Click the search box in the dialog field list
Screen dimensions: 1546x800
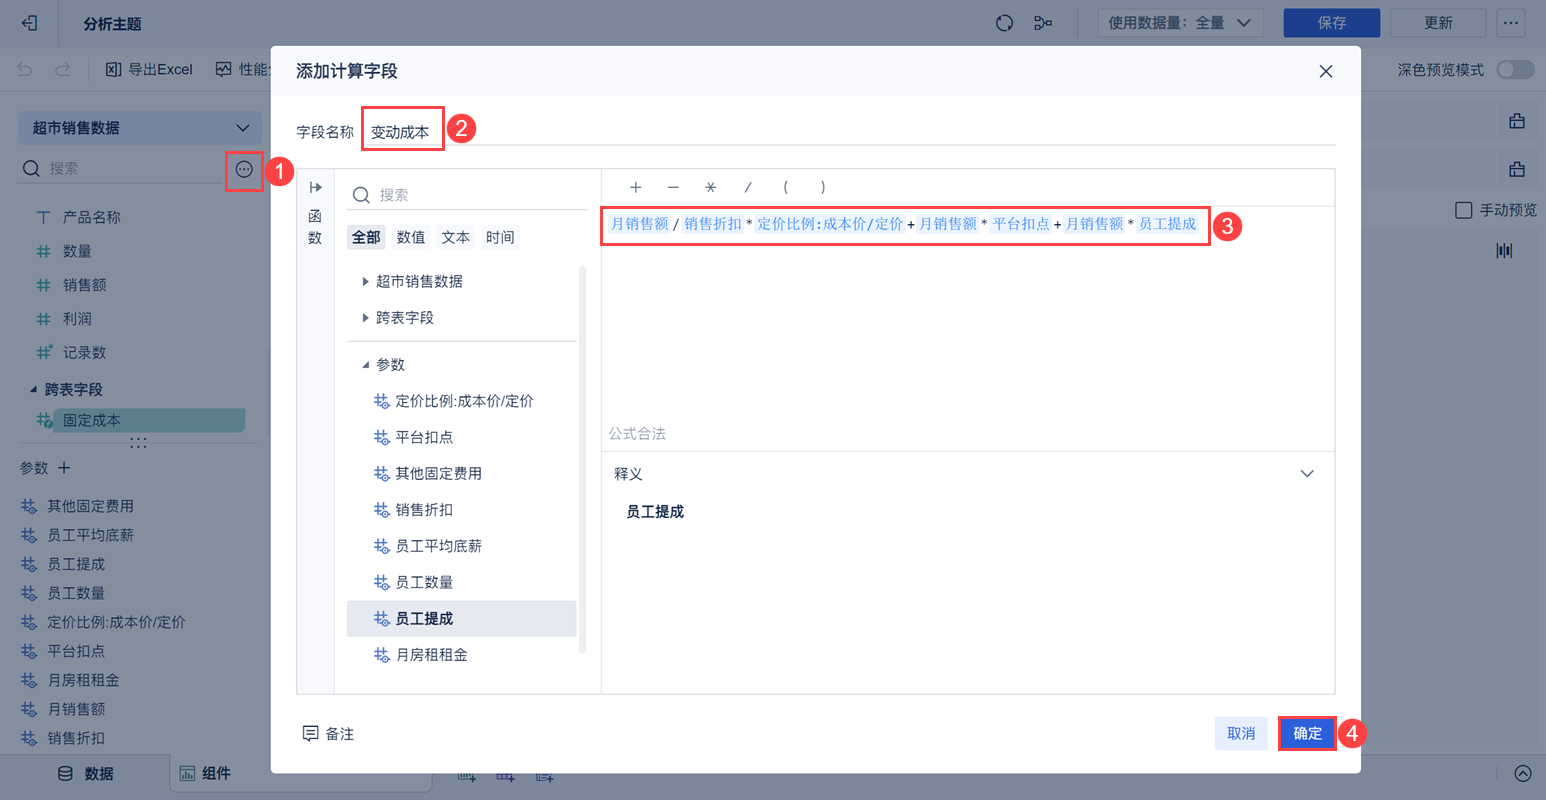468,195
